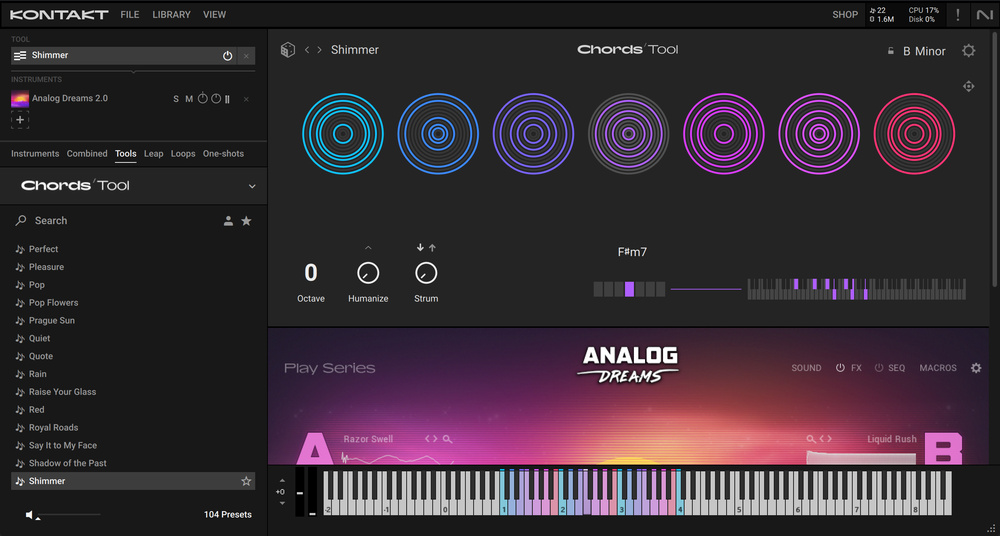Open the One-shots tab

(x=223, y=154)
